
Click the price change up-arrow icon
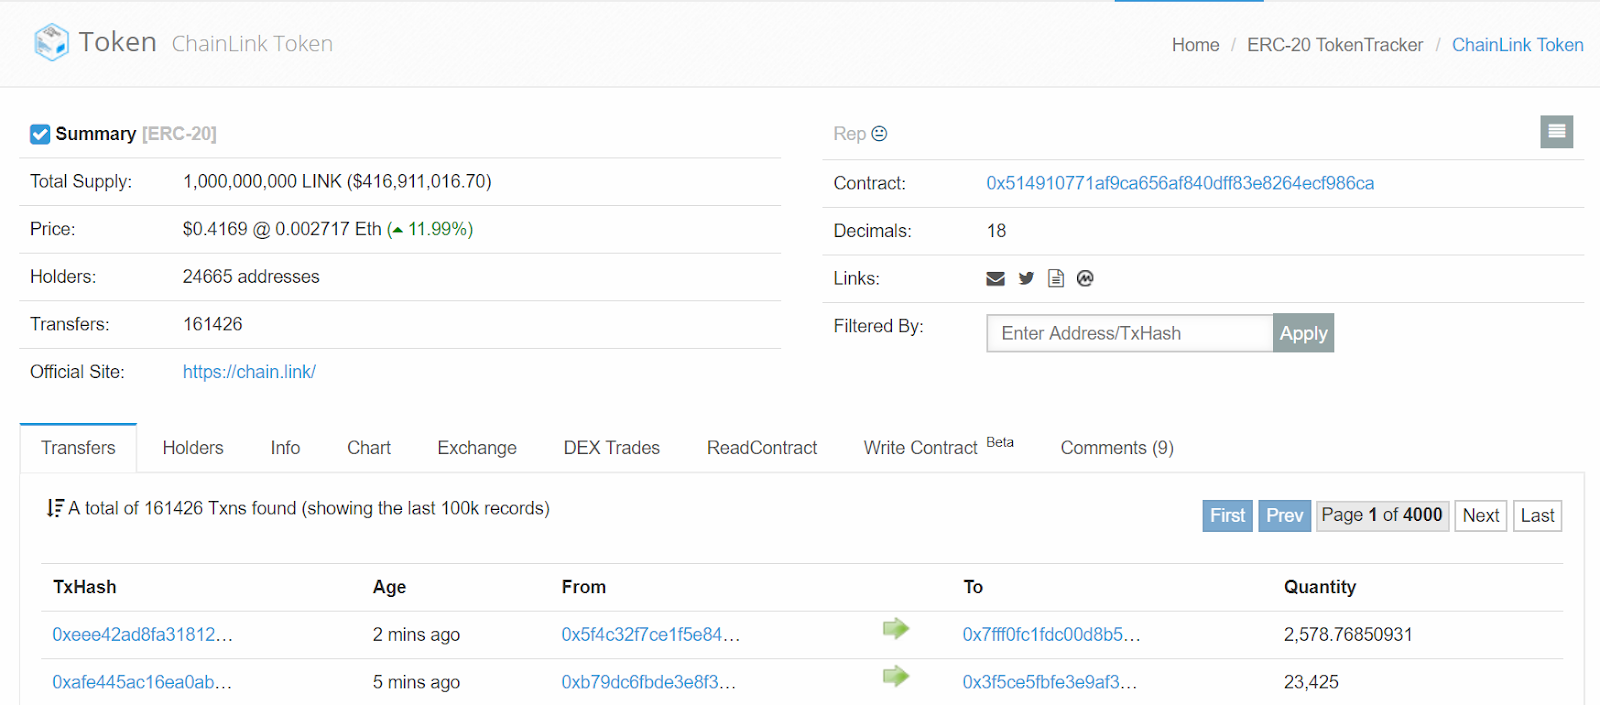(x=397, y=230)
